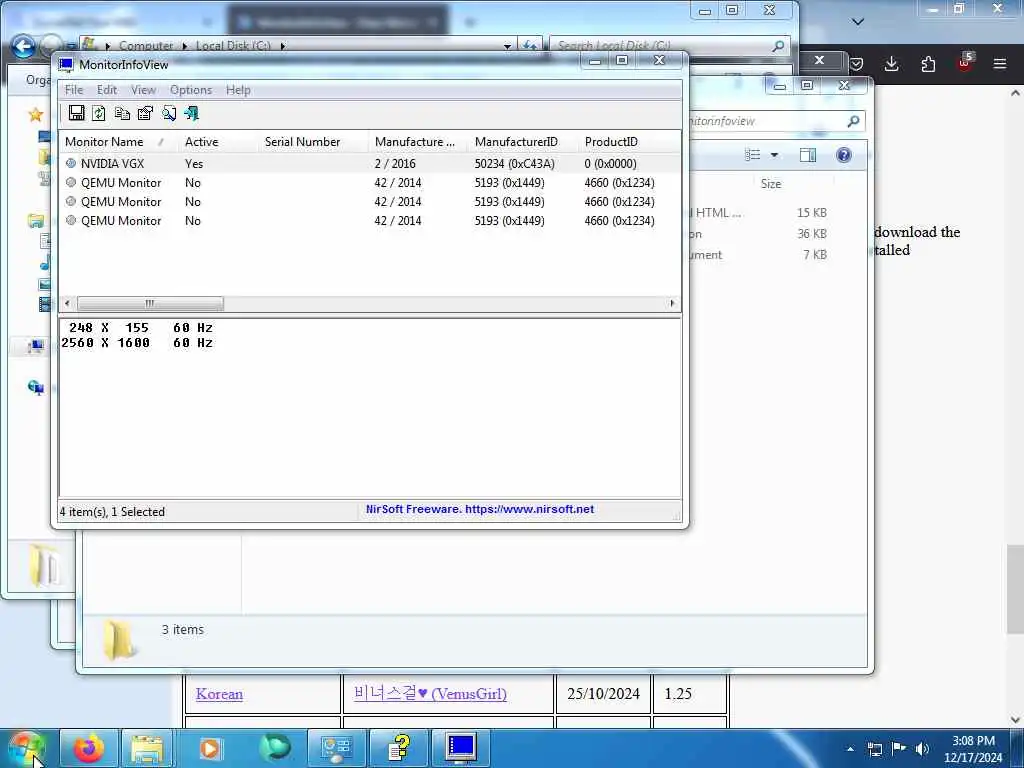Click the Control Panel taskbar icon
1024x768 pixels.
[336, 748]
